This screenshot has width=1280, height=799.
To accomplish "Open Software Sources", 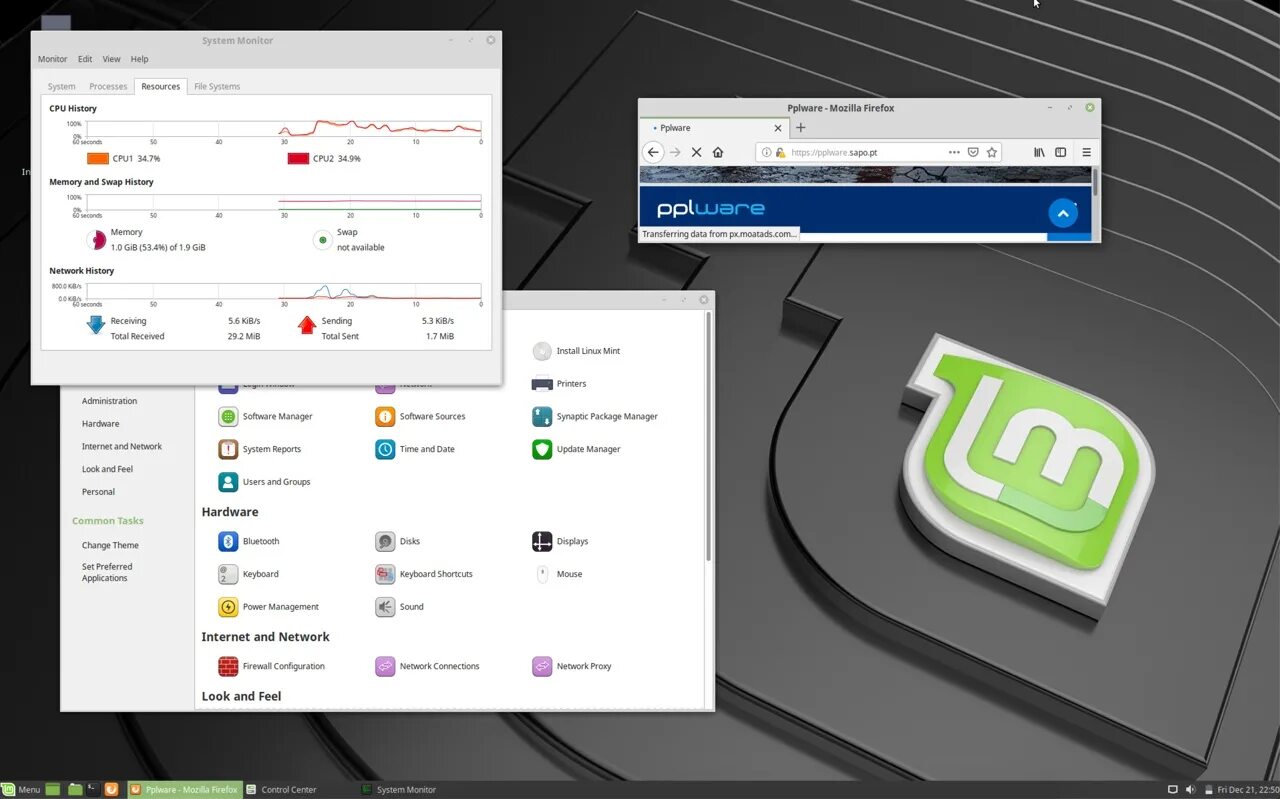I will tap(420, 416).
